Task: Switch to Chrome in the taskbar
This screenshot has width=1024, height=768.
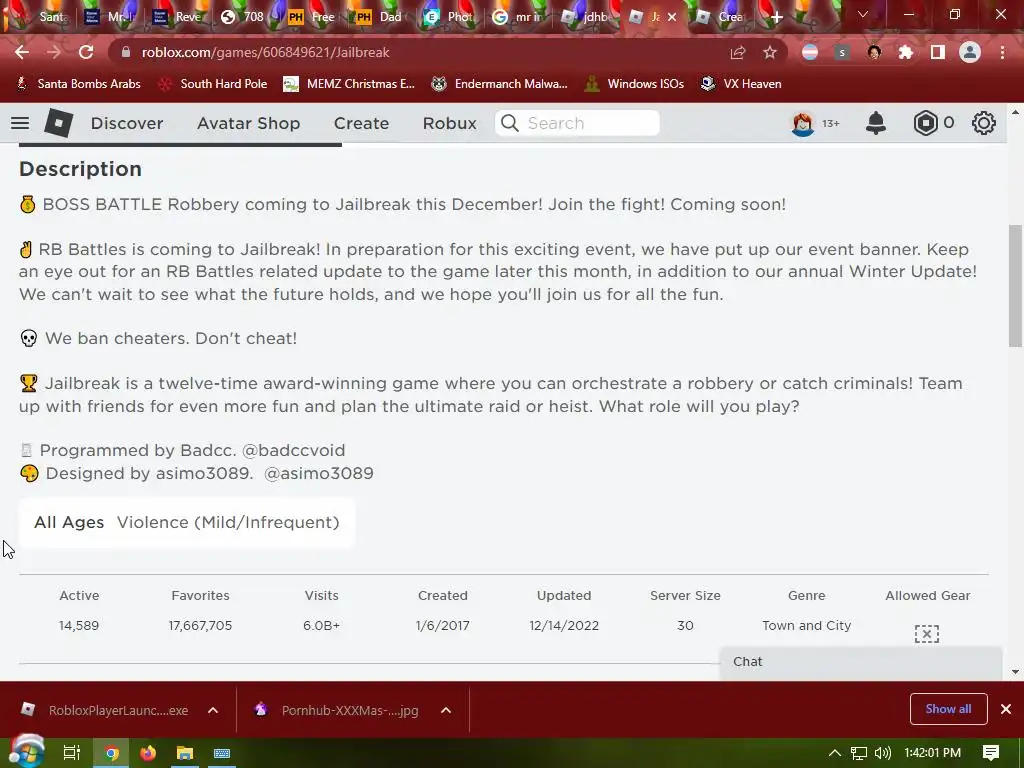Action: pos(112,753)
